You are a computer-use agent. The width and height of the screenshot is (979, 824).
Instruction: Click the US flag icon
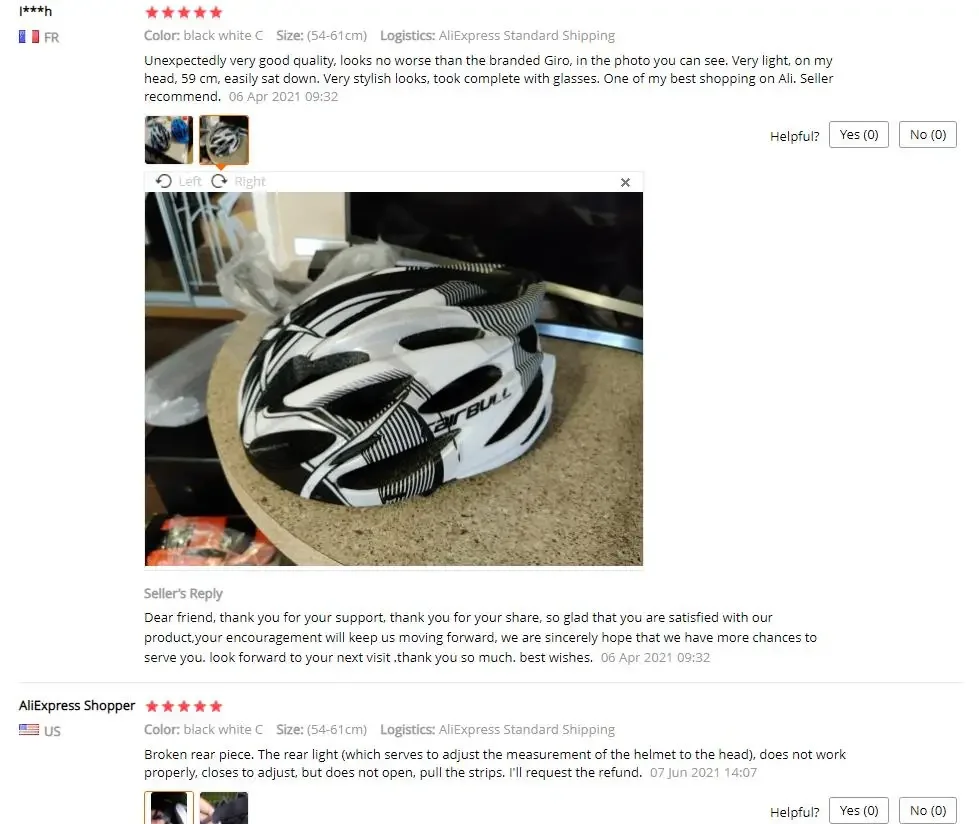[x=29, y=729]
